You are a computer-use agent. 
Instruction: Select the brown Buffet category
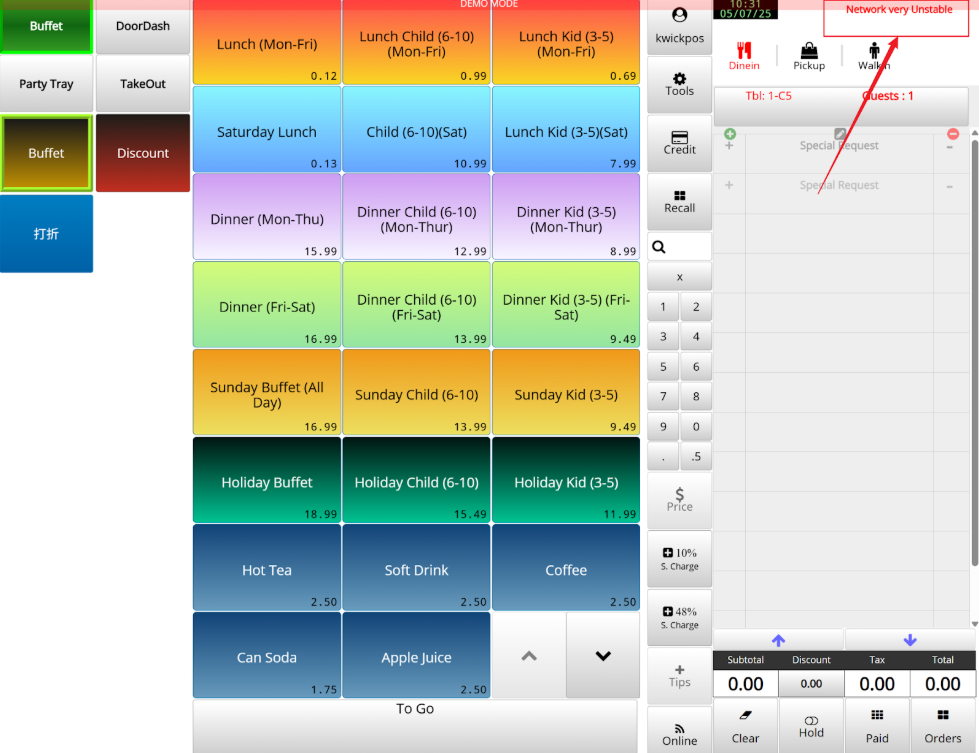coord(46,153)
